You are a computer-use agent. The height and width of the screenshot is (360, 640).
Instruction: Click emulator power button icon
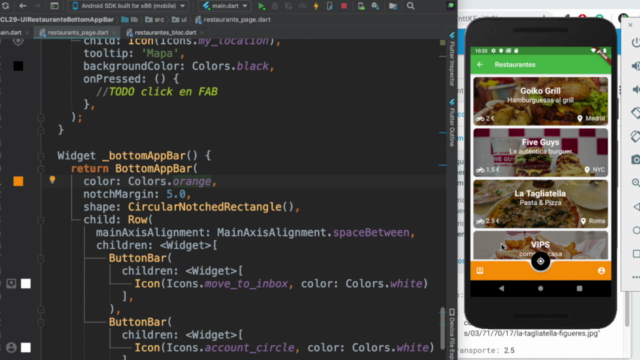pos(636,42)
